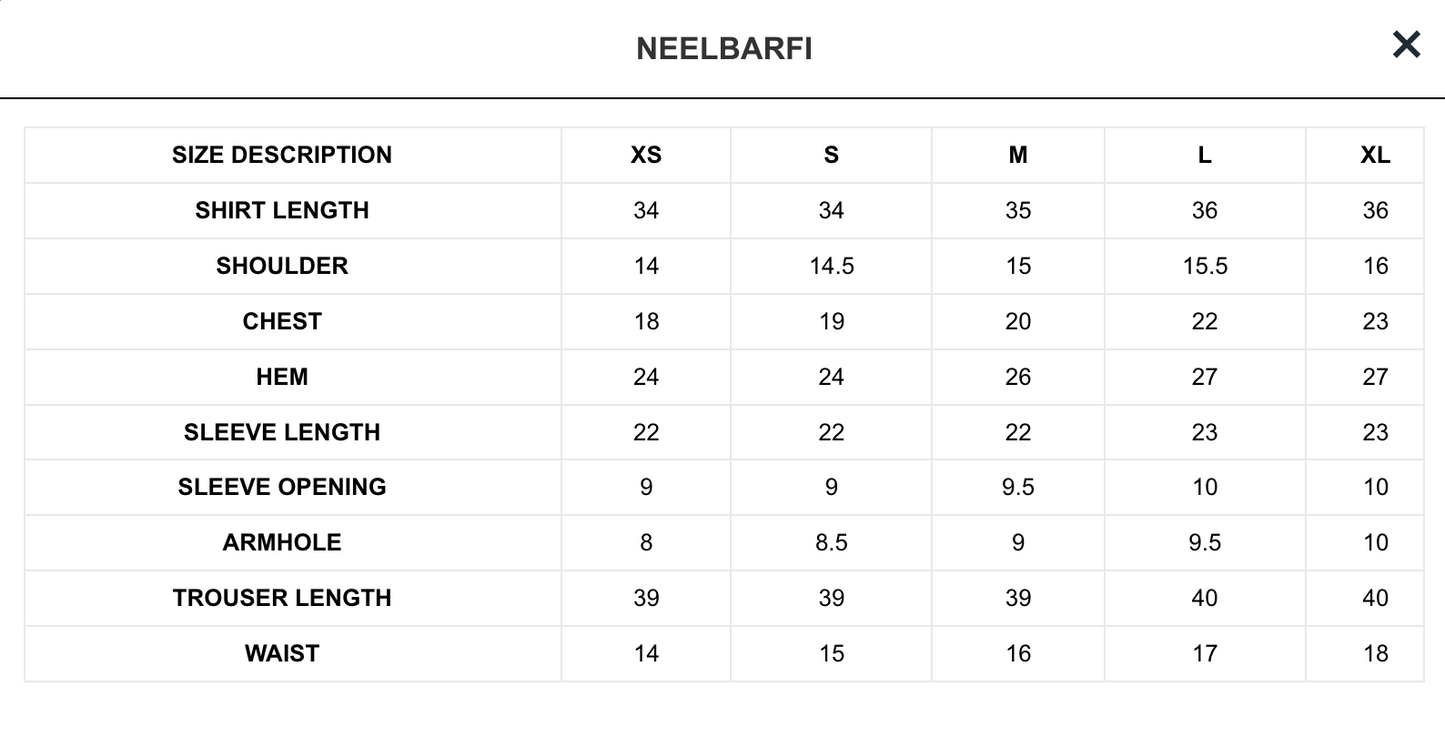The image size is (1445, 737).
Task: Select the chest value 20 for size M
Action: click(1018, 321)
